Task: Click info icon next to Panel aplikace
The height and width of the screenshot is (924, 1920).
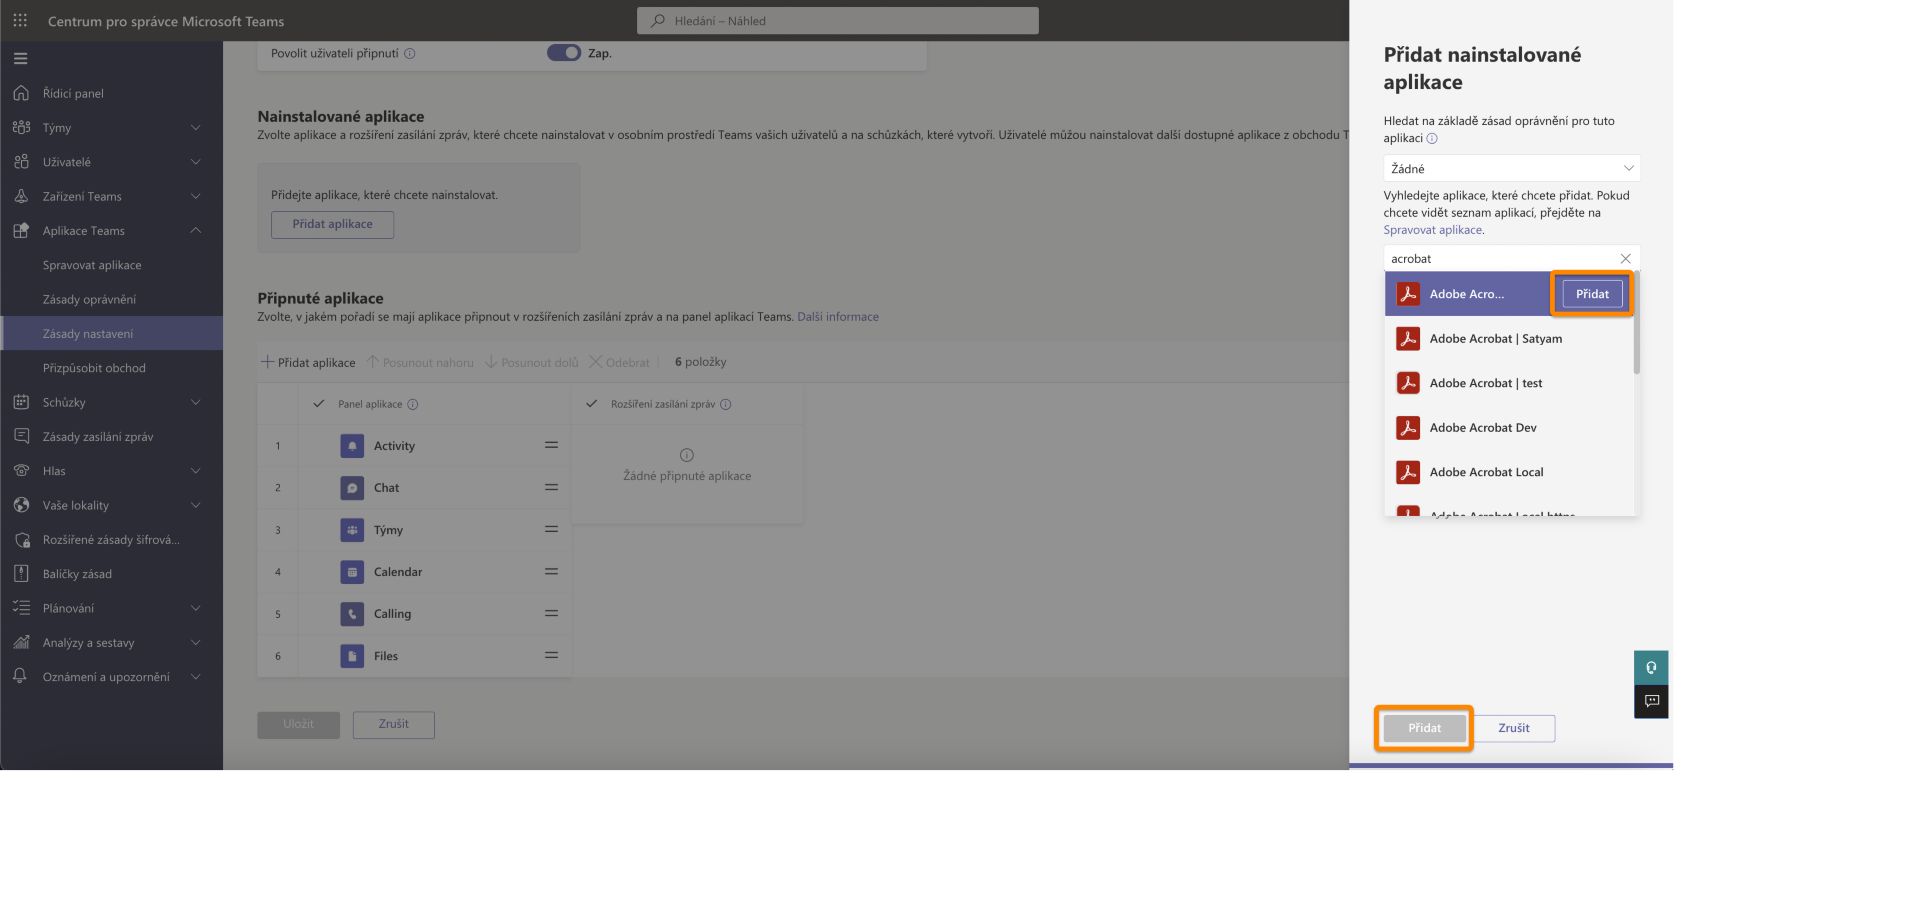Action: [413, 404]
